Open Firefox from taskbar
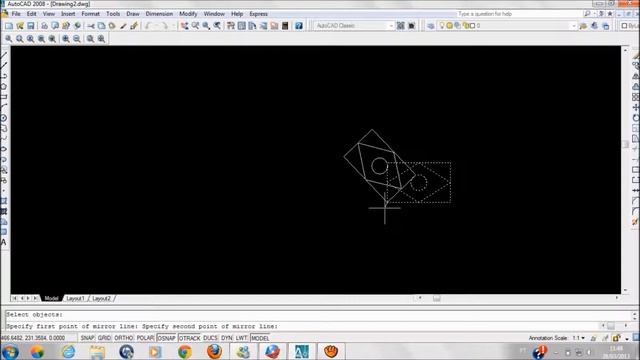This screenshot has width=640, height=360. pos(214,351)
